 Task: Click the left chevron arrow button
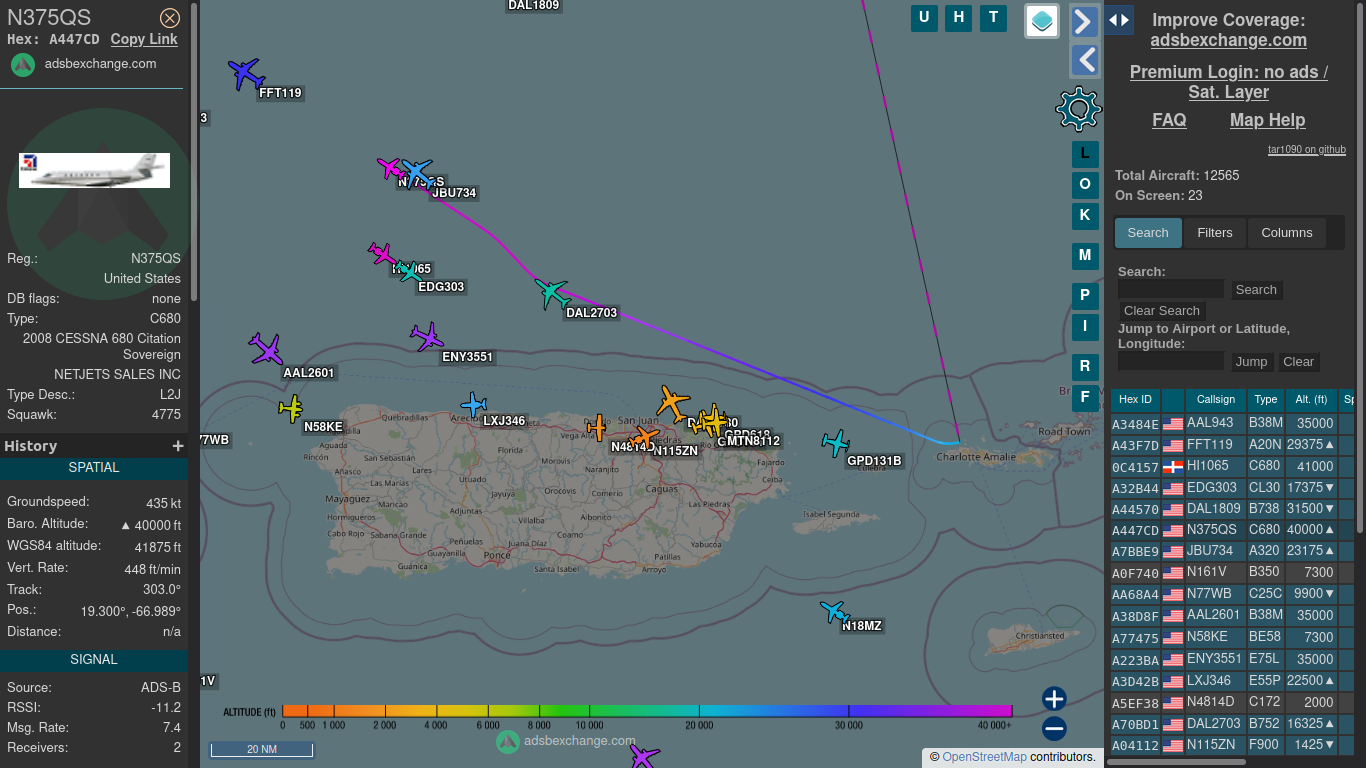[1084, 60]
